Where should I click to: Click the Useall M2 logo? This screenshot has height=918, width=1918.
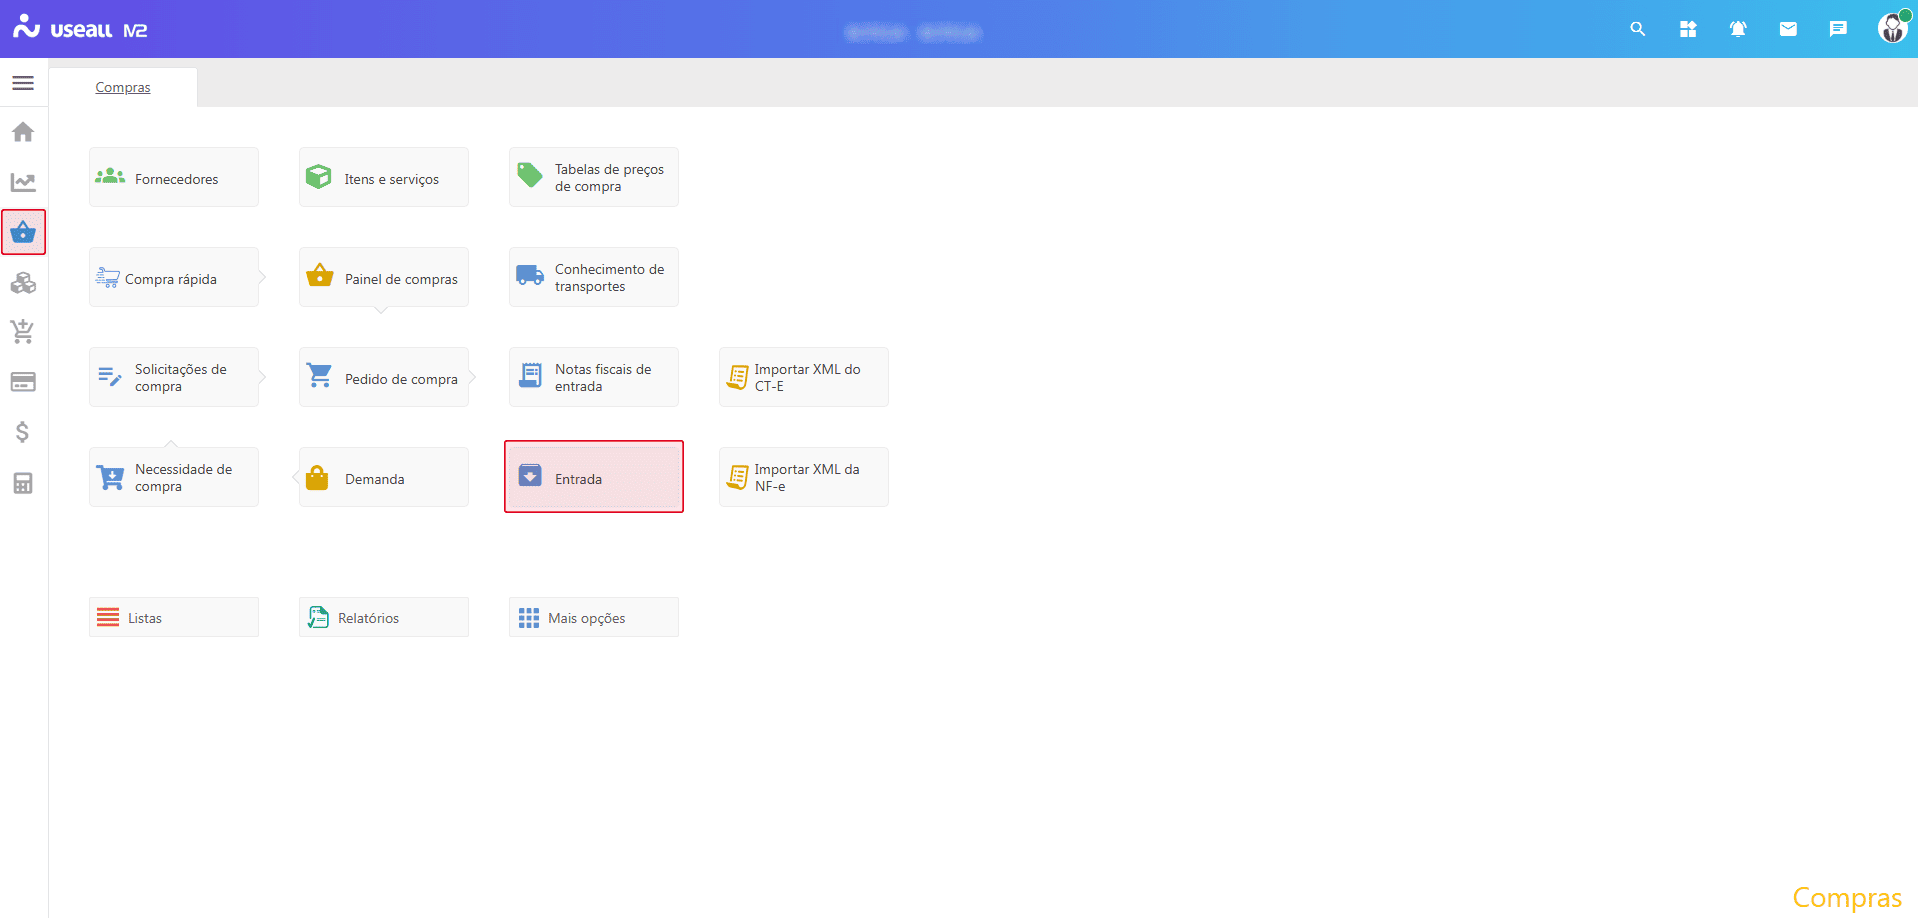(x=80, y=29)
